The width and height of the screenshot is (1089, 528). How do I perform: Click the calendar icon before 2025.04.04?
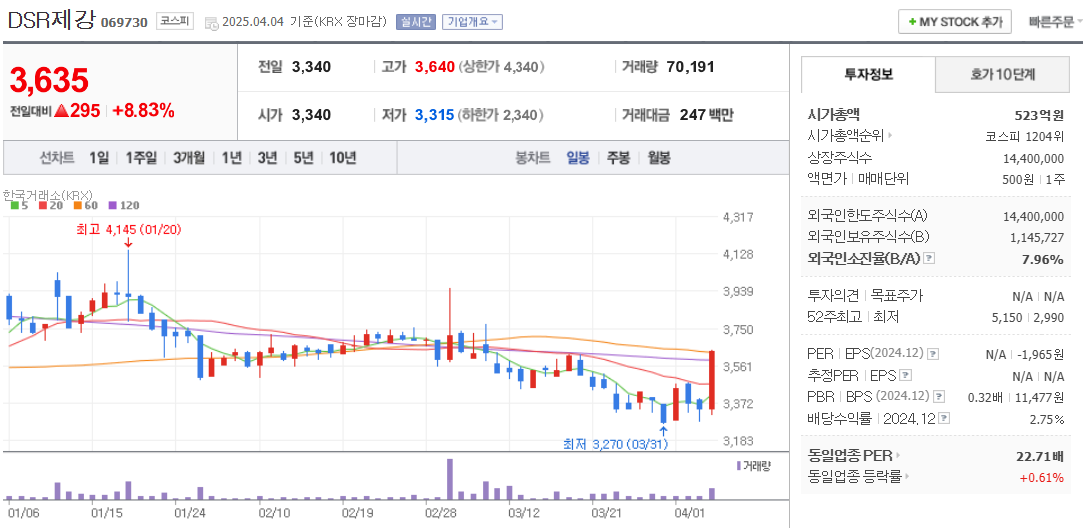[211, 22]
